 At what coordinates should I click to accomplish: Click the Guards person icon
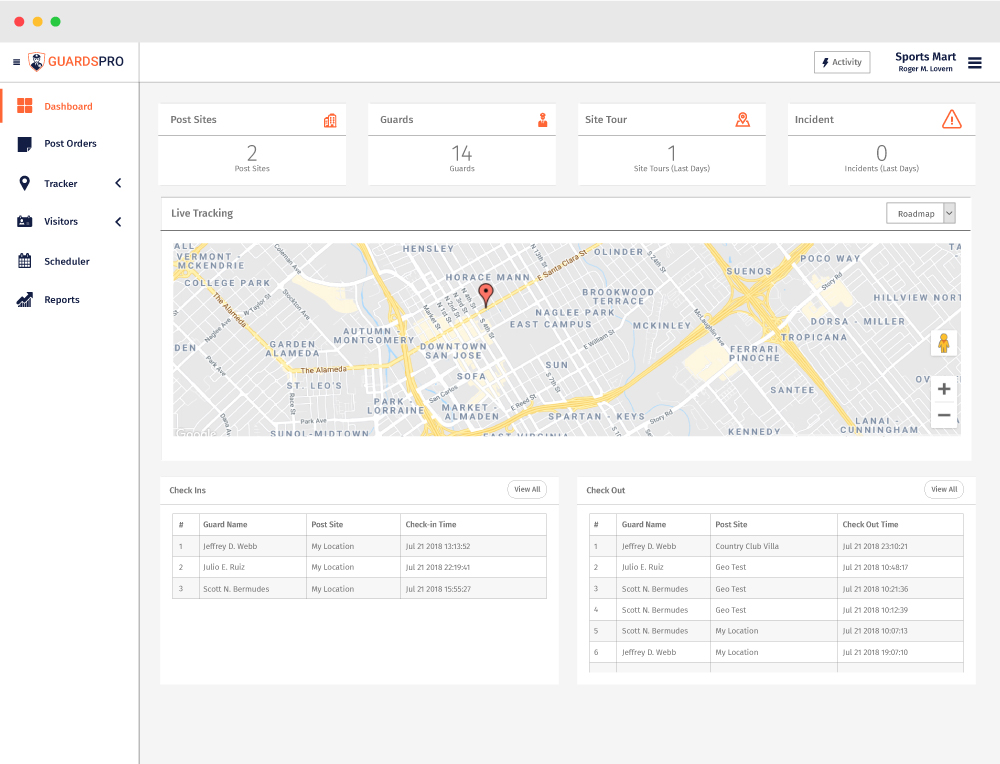click(543, 120)
